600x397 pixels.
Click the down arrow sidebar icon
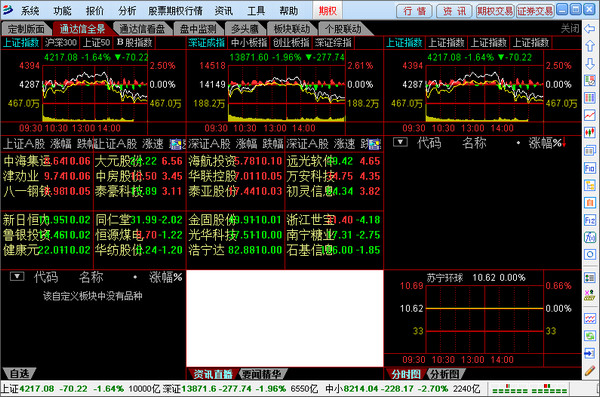[590, 64]
